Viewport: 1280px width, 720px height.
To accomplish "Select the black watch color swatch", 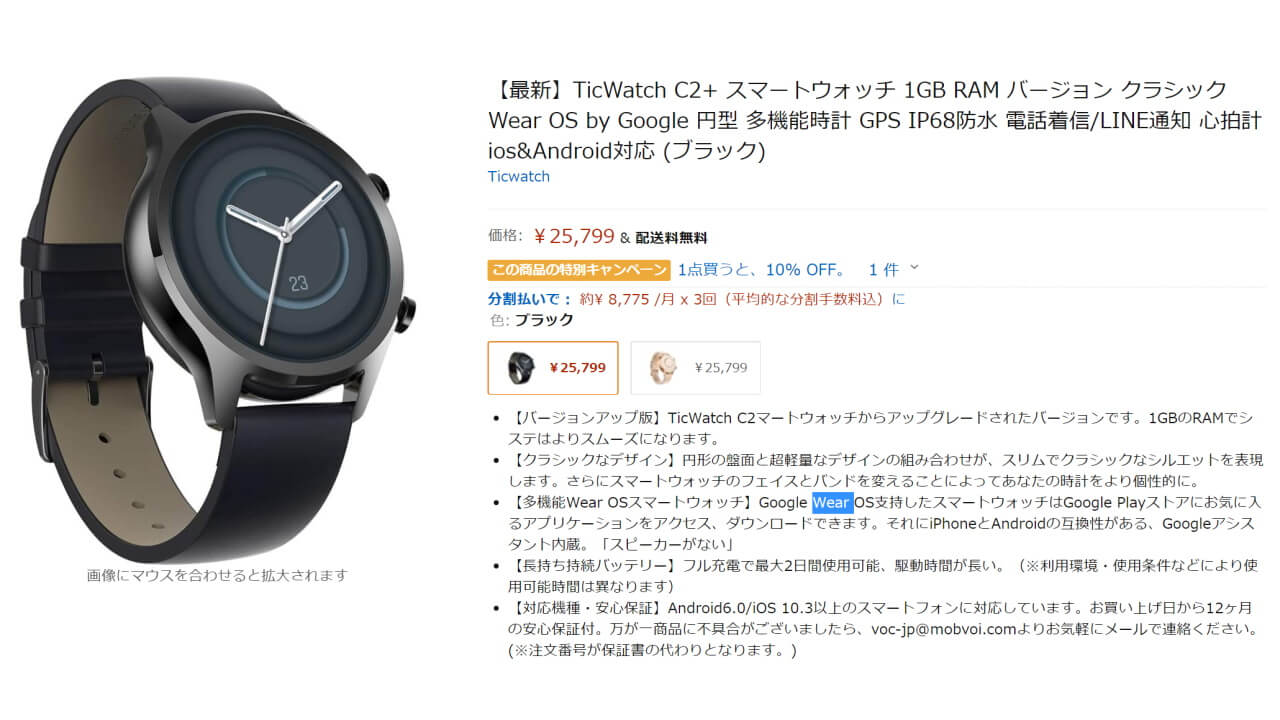I will click(x=553, y=368).
